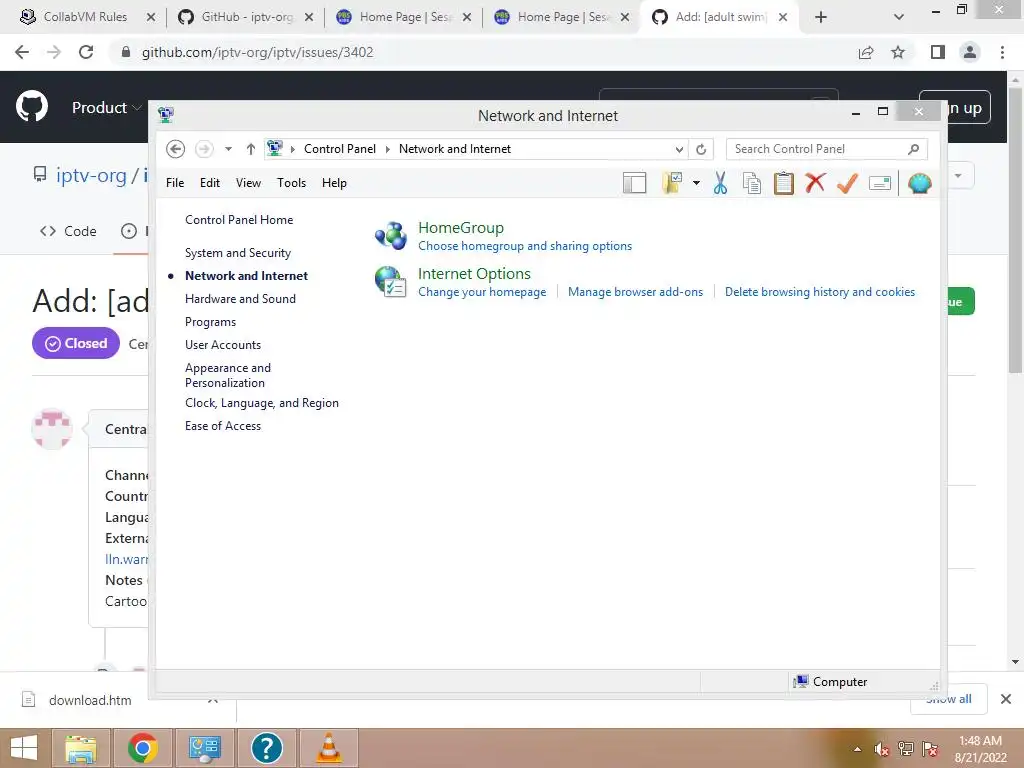
Task: Bookmark this page with the star icon
Action: 898,52
